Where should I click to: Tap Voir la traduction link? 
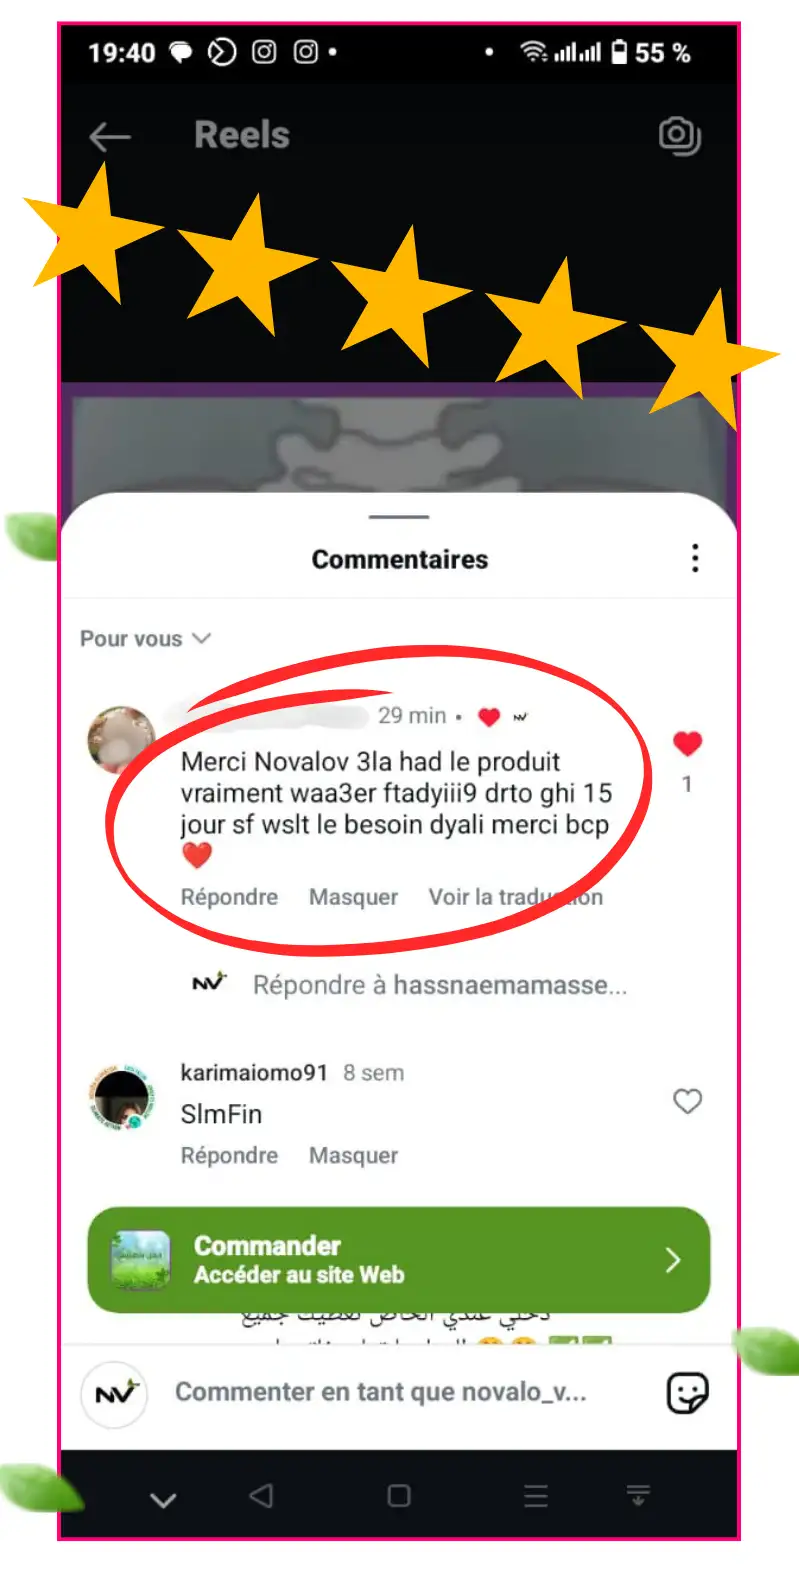coord(516,897)
